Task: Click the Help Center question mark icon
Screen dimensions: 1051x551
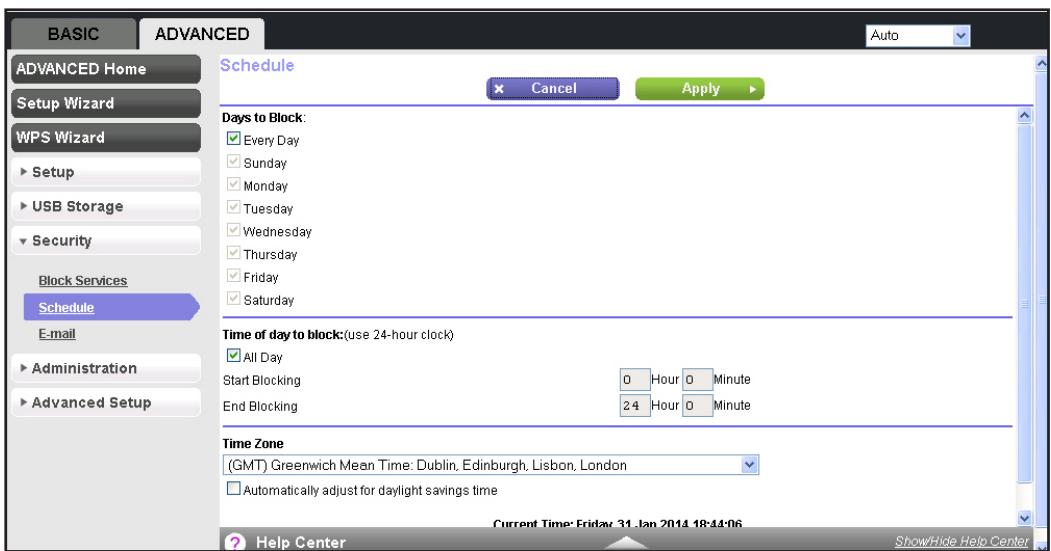Action: tap(235, 542)
